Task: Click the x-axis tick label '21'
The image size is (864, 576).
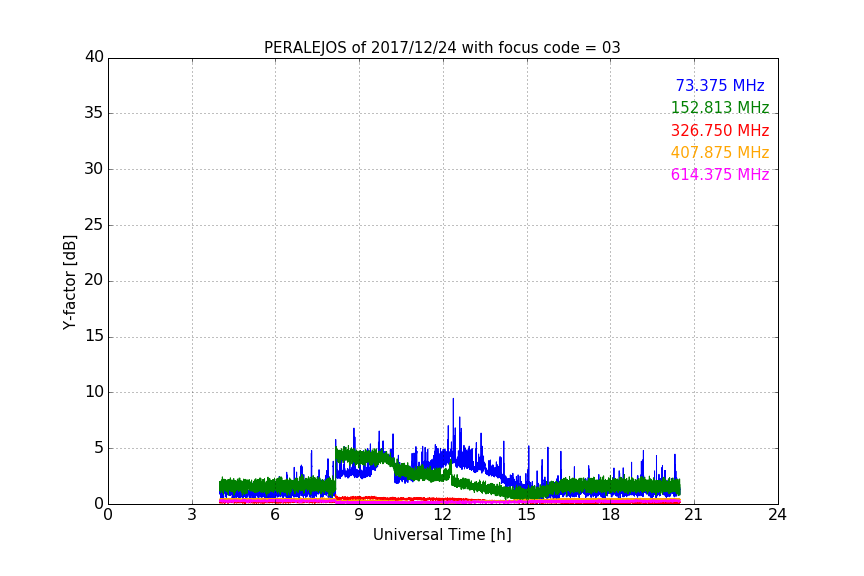Action: pyautogui.click(x=694, y=515)
